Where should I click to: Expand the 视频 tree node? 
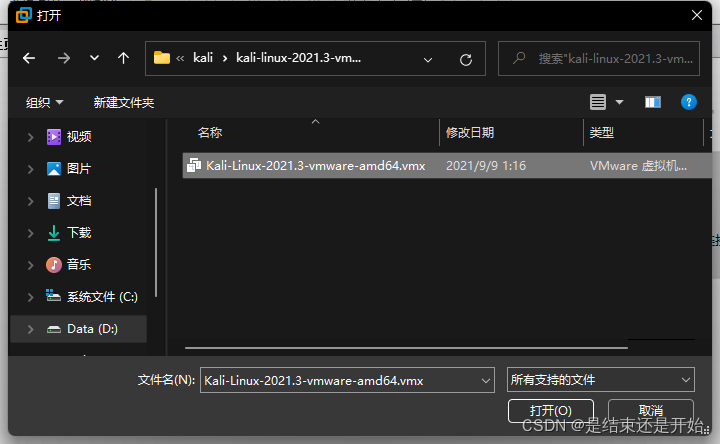click(30, 137)
